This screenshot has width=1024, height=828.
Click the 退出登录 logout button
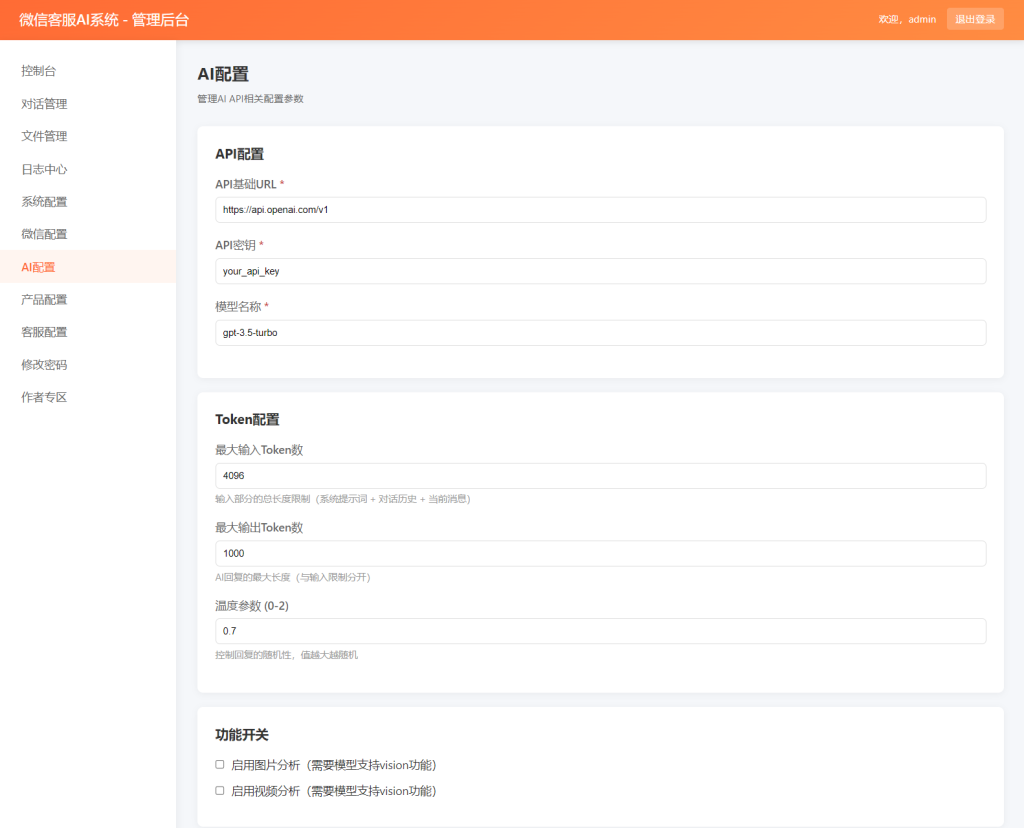pos(974,19)
